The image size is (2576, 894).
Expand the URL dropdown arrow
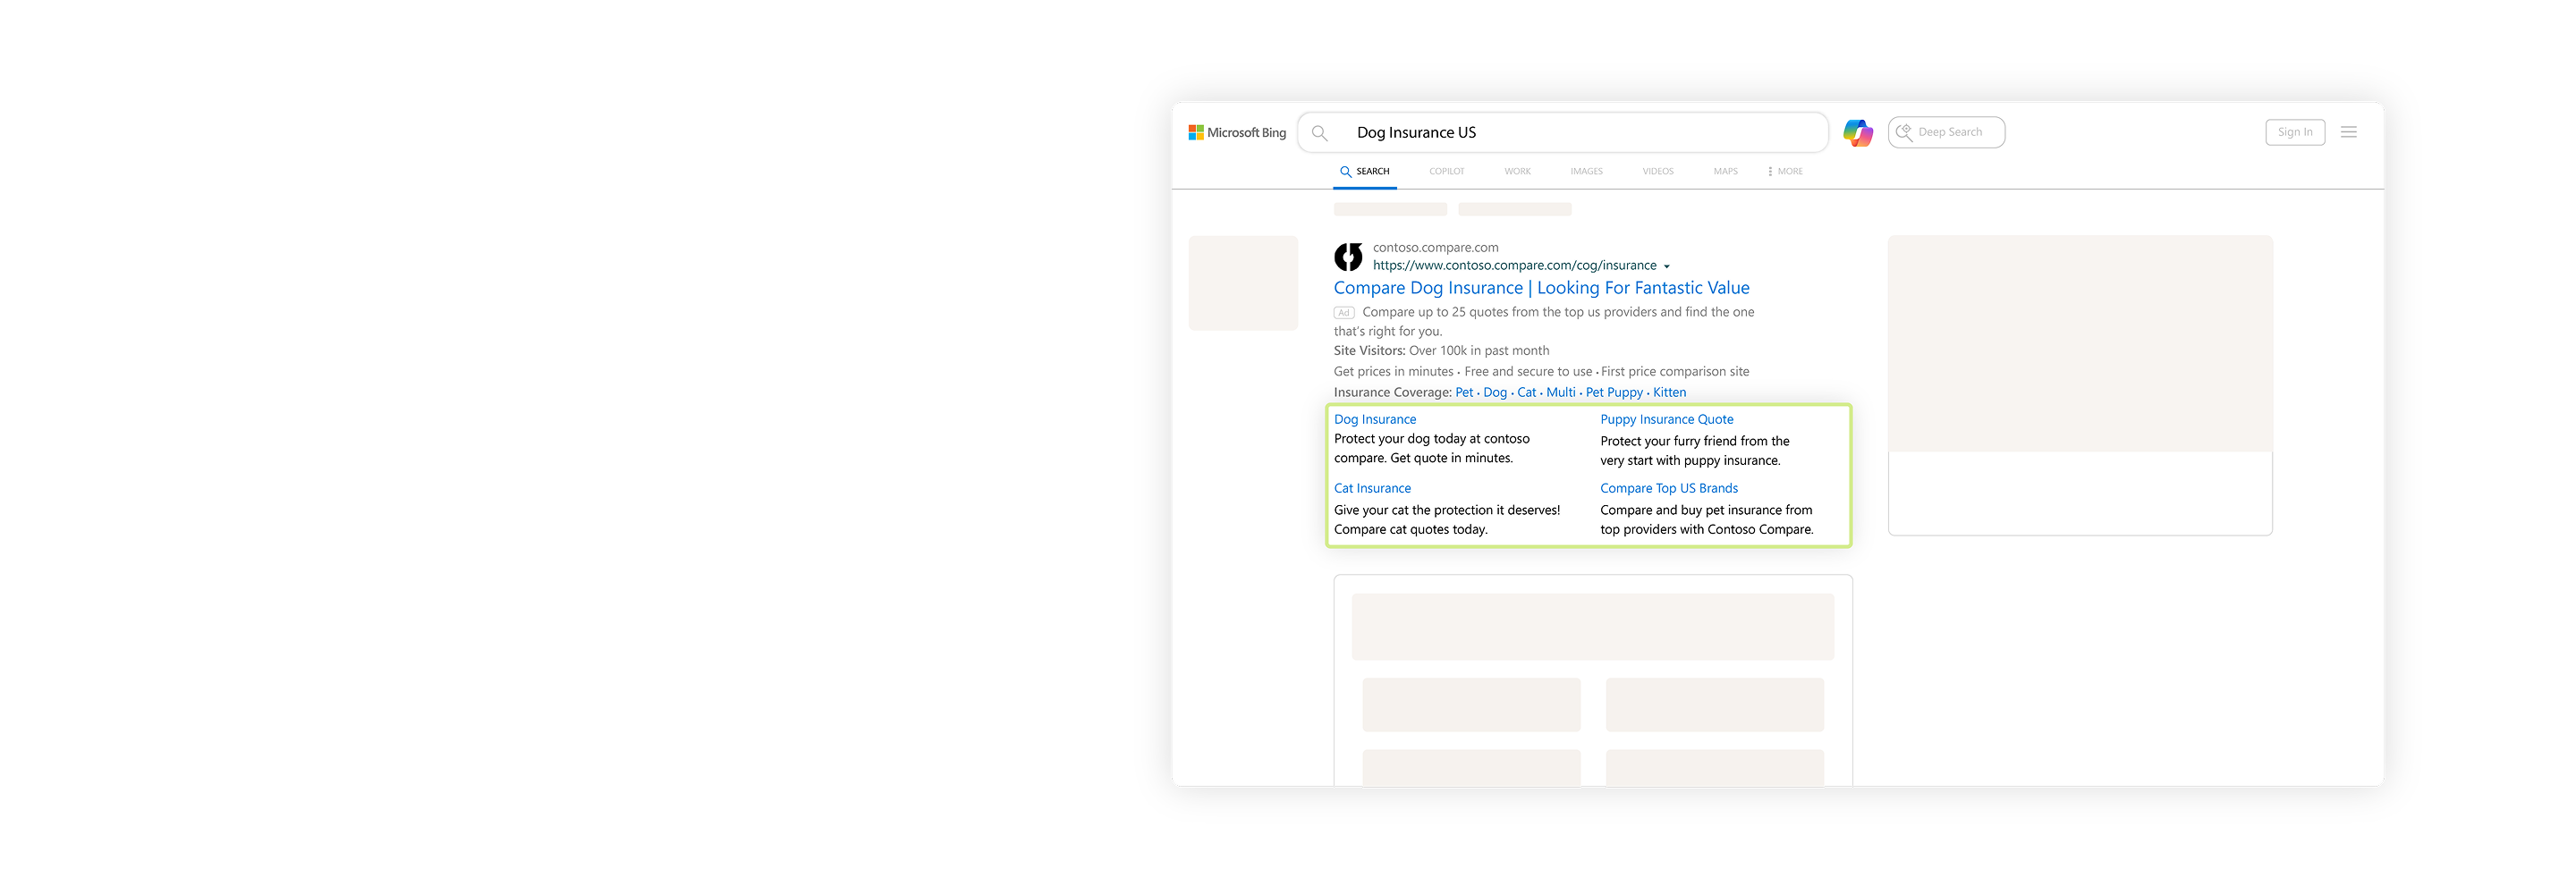[1666, 267]
